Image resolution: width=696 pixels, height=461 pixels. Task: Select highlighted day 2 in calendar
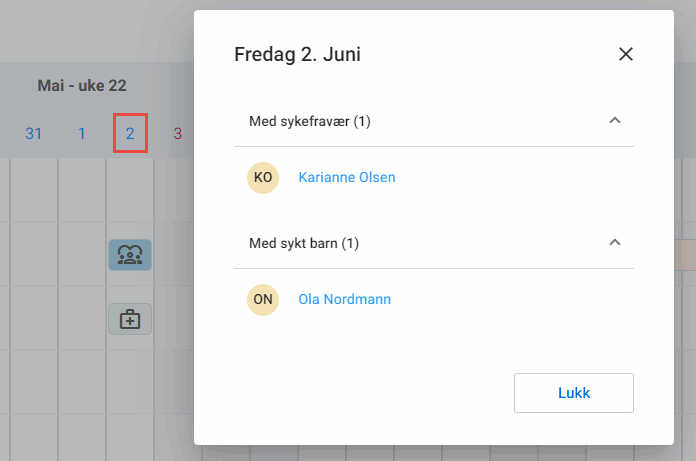click(130, 133)
